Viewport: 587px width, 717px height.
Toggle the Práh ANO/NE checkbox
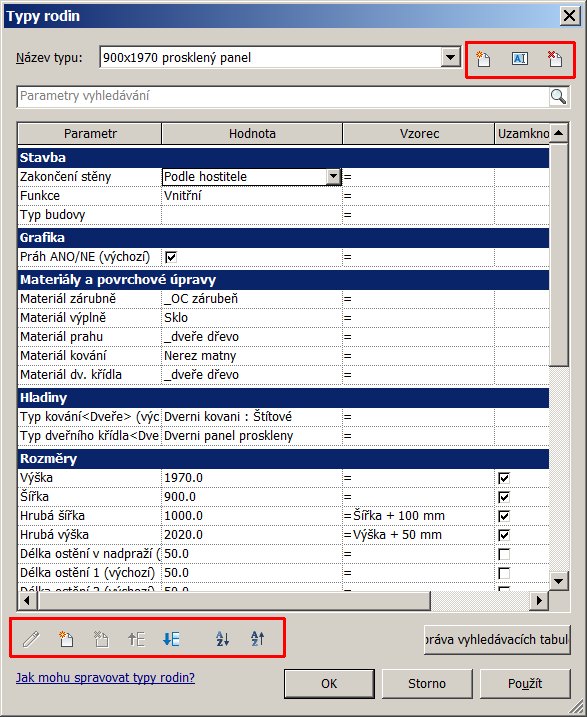171,257
